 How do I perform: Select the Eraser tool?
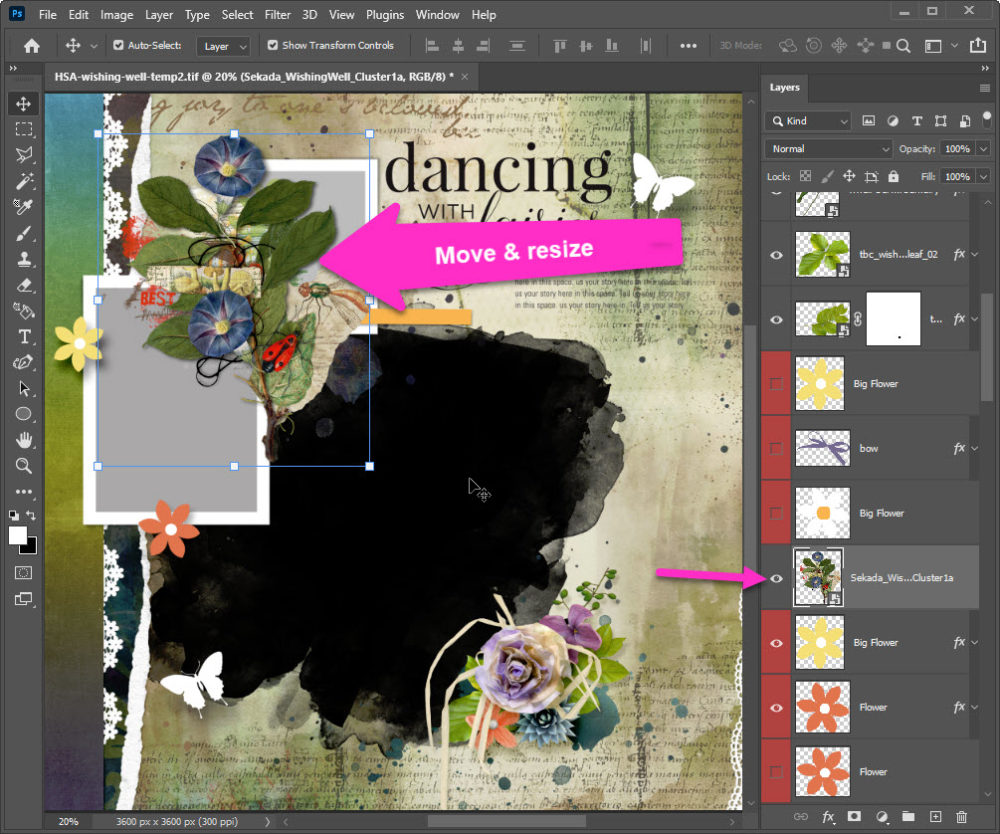[x=24, y=285]
